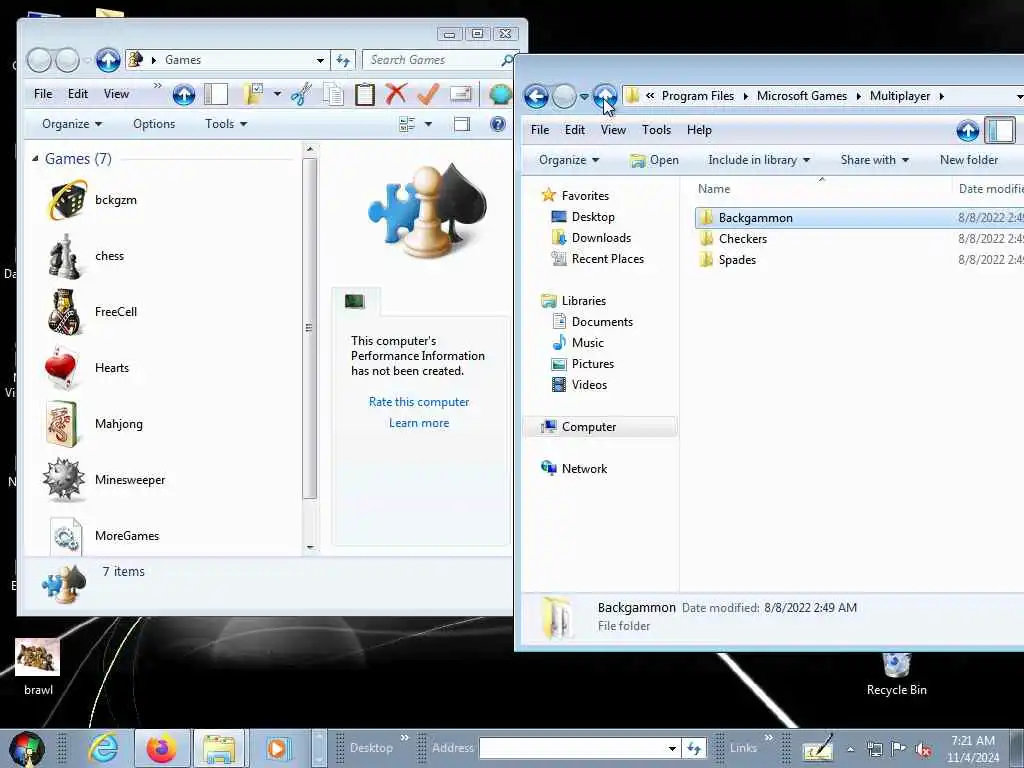Click the folder options icon in Games toolbar
This screenshot has height=768, width=1024.
point(253,94)
